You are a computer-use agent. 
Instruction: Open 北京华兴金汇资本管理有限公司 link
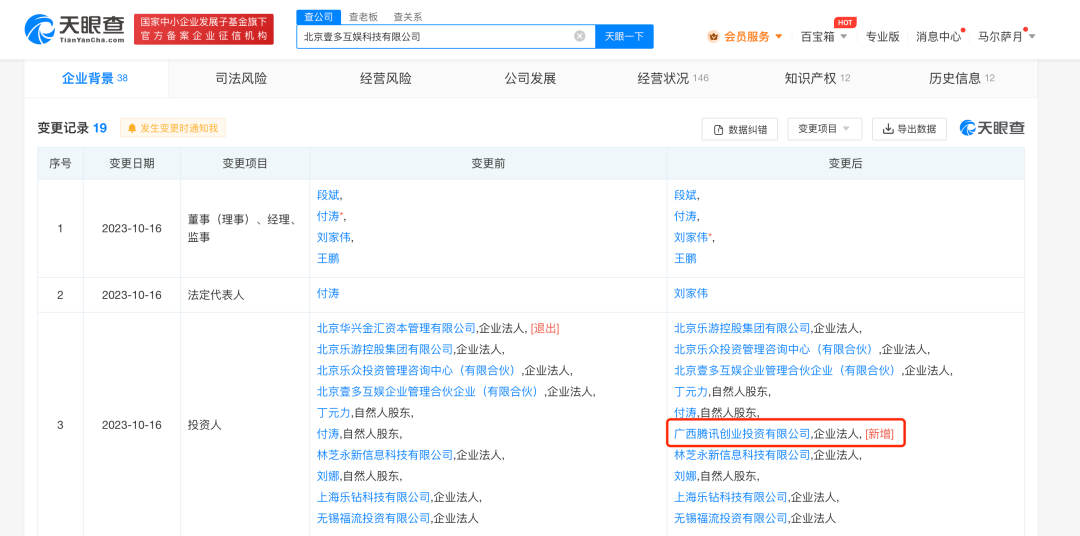[x=396, y=328]
